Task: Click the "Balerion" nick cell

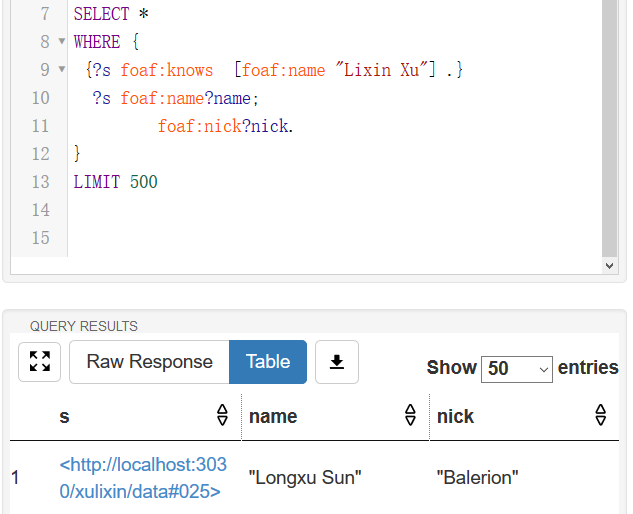Action: pos(477,478)
